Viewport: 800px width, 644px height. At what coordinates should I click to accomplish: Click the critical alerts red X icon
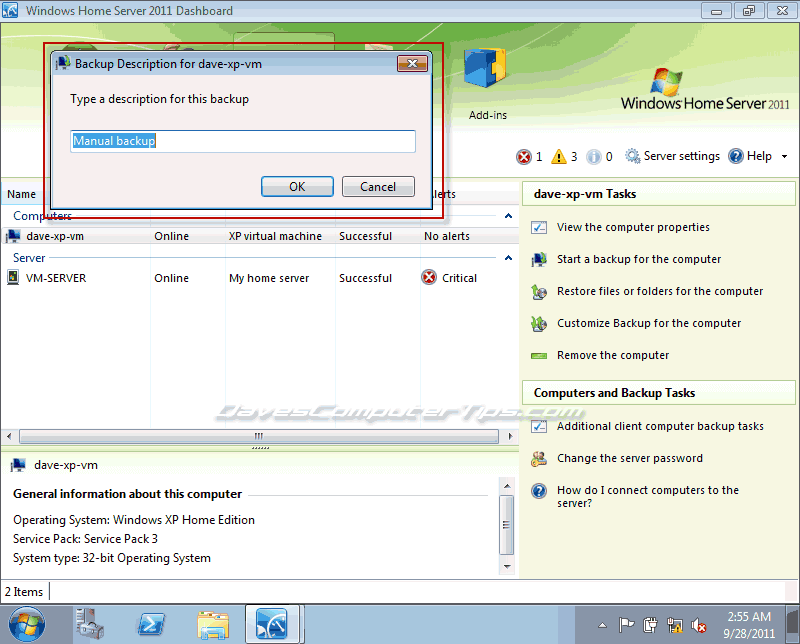[x=524, y=157]
